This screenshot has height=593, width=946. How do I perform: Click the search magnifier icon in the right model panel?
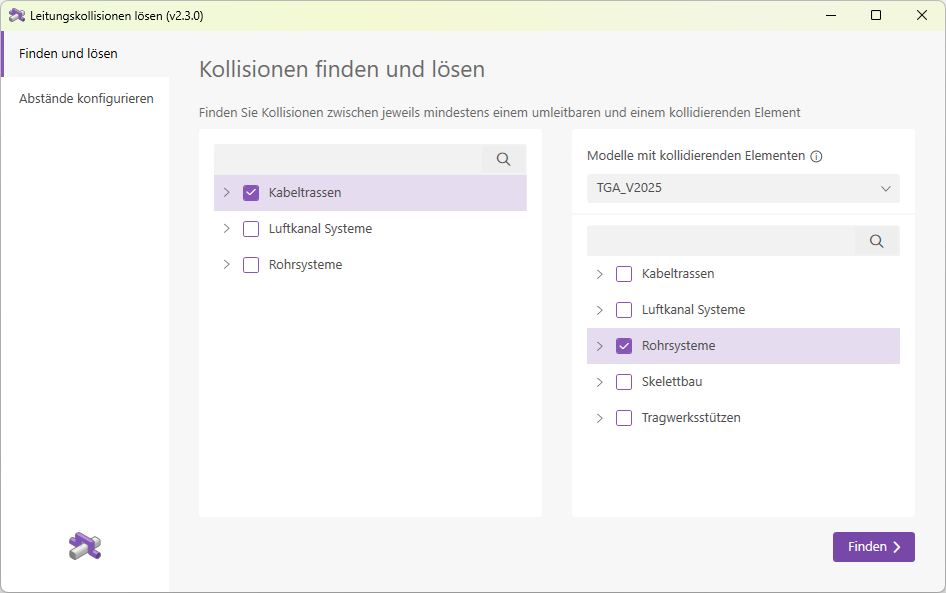tap(876, 240)
